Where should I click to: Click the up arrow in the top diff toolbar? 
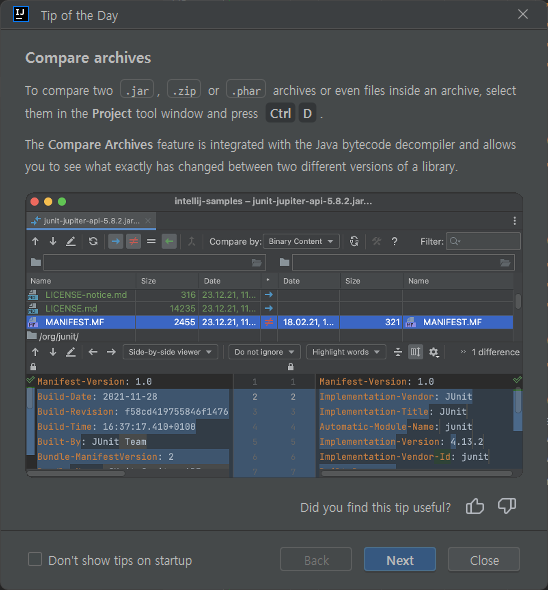[35, 242]
